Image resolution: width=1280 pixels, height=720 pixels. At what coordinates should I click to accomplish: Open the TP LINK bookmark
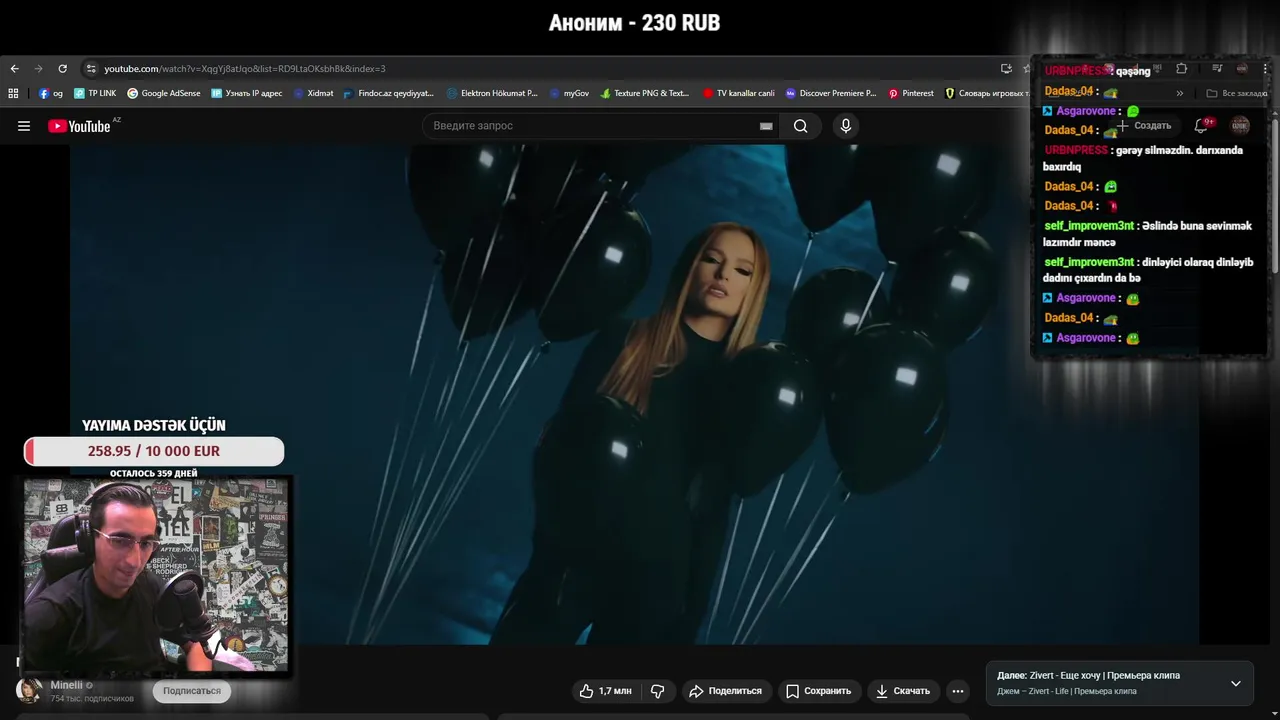point(95,93)
